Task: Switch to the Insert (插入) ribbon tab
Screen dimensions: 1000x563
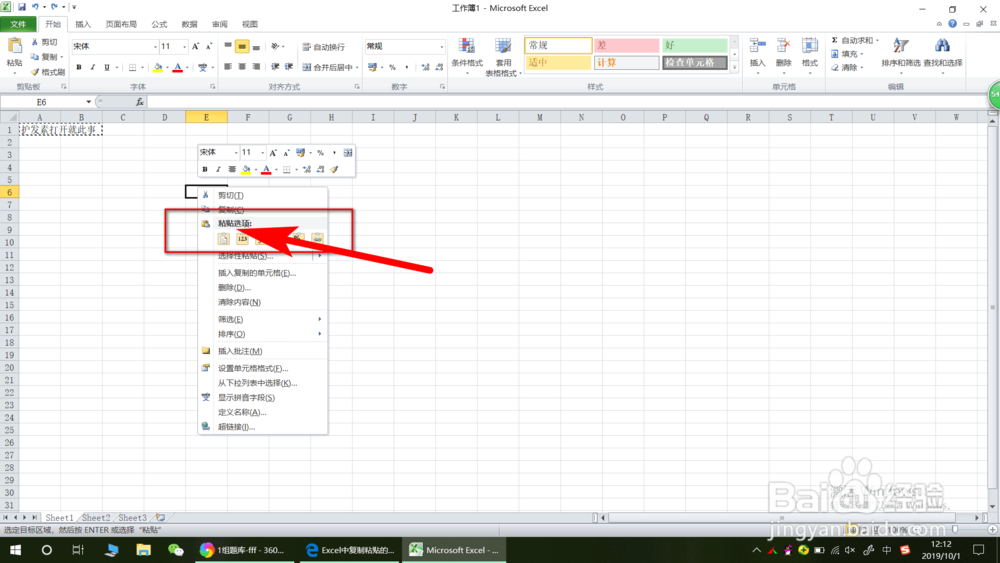Action: click(x=83, y=24)
